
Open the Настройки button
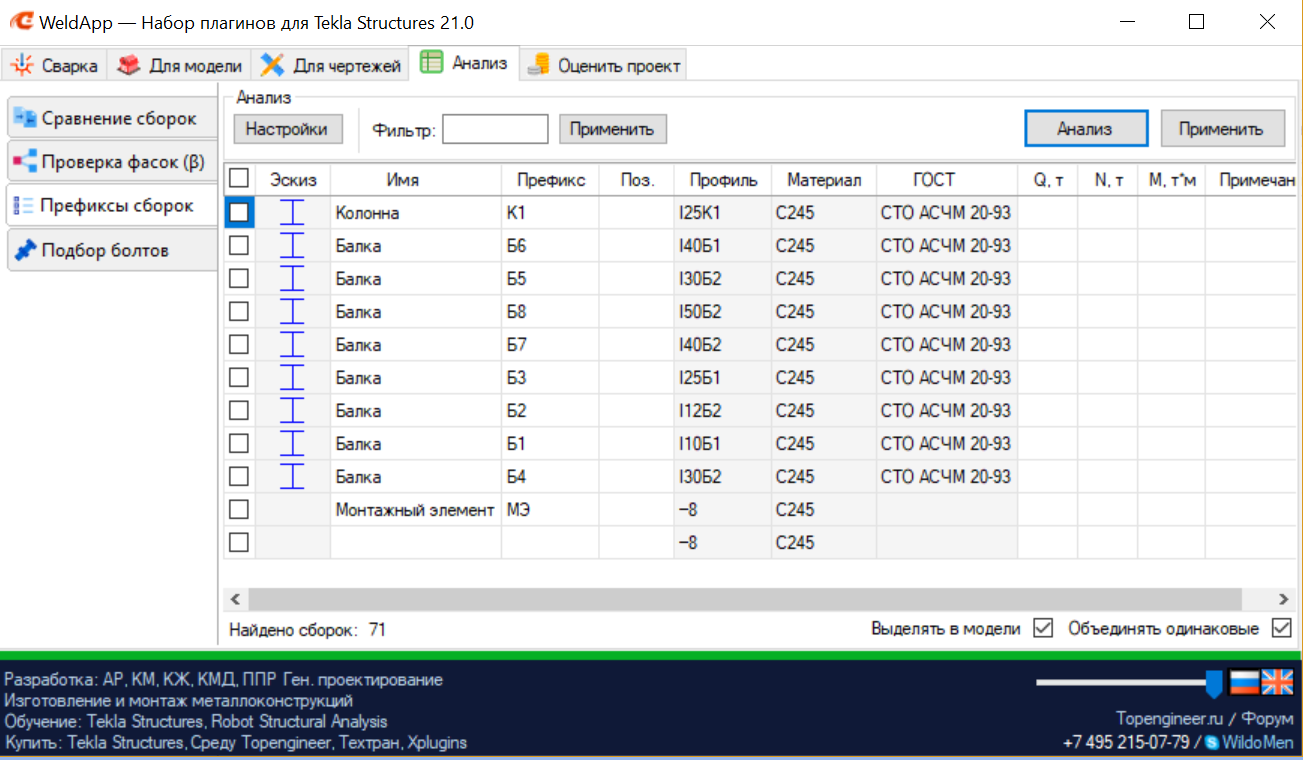click(287, 129)
